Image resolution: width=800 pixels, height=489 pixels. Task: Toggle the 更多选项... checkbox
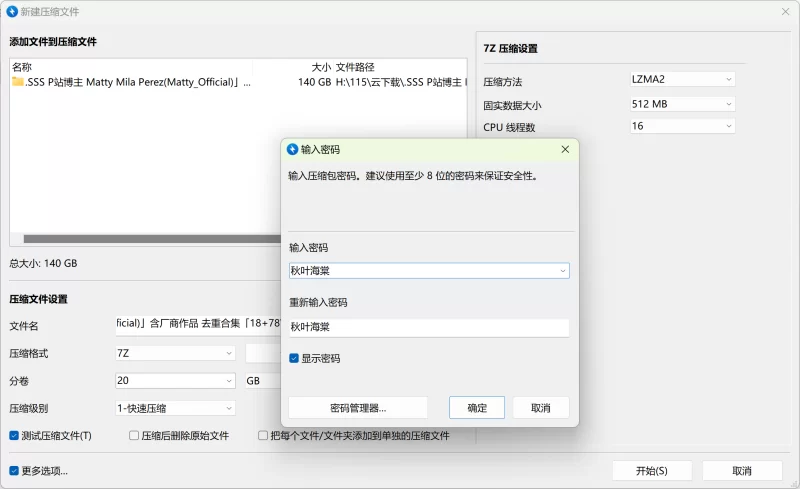pyautogui.click(x=14, y=471)
